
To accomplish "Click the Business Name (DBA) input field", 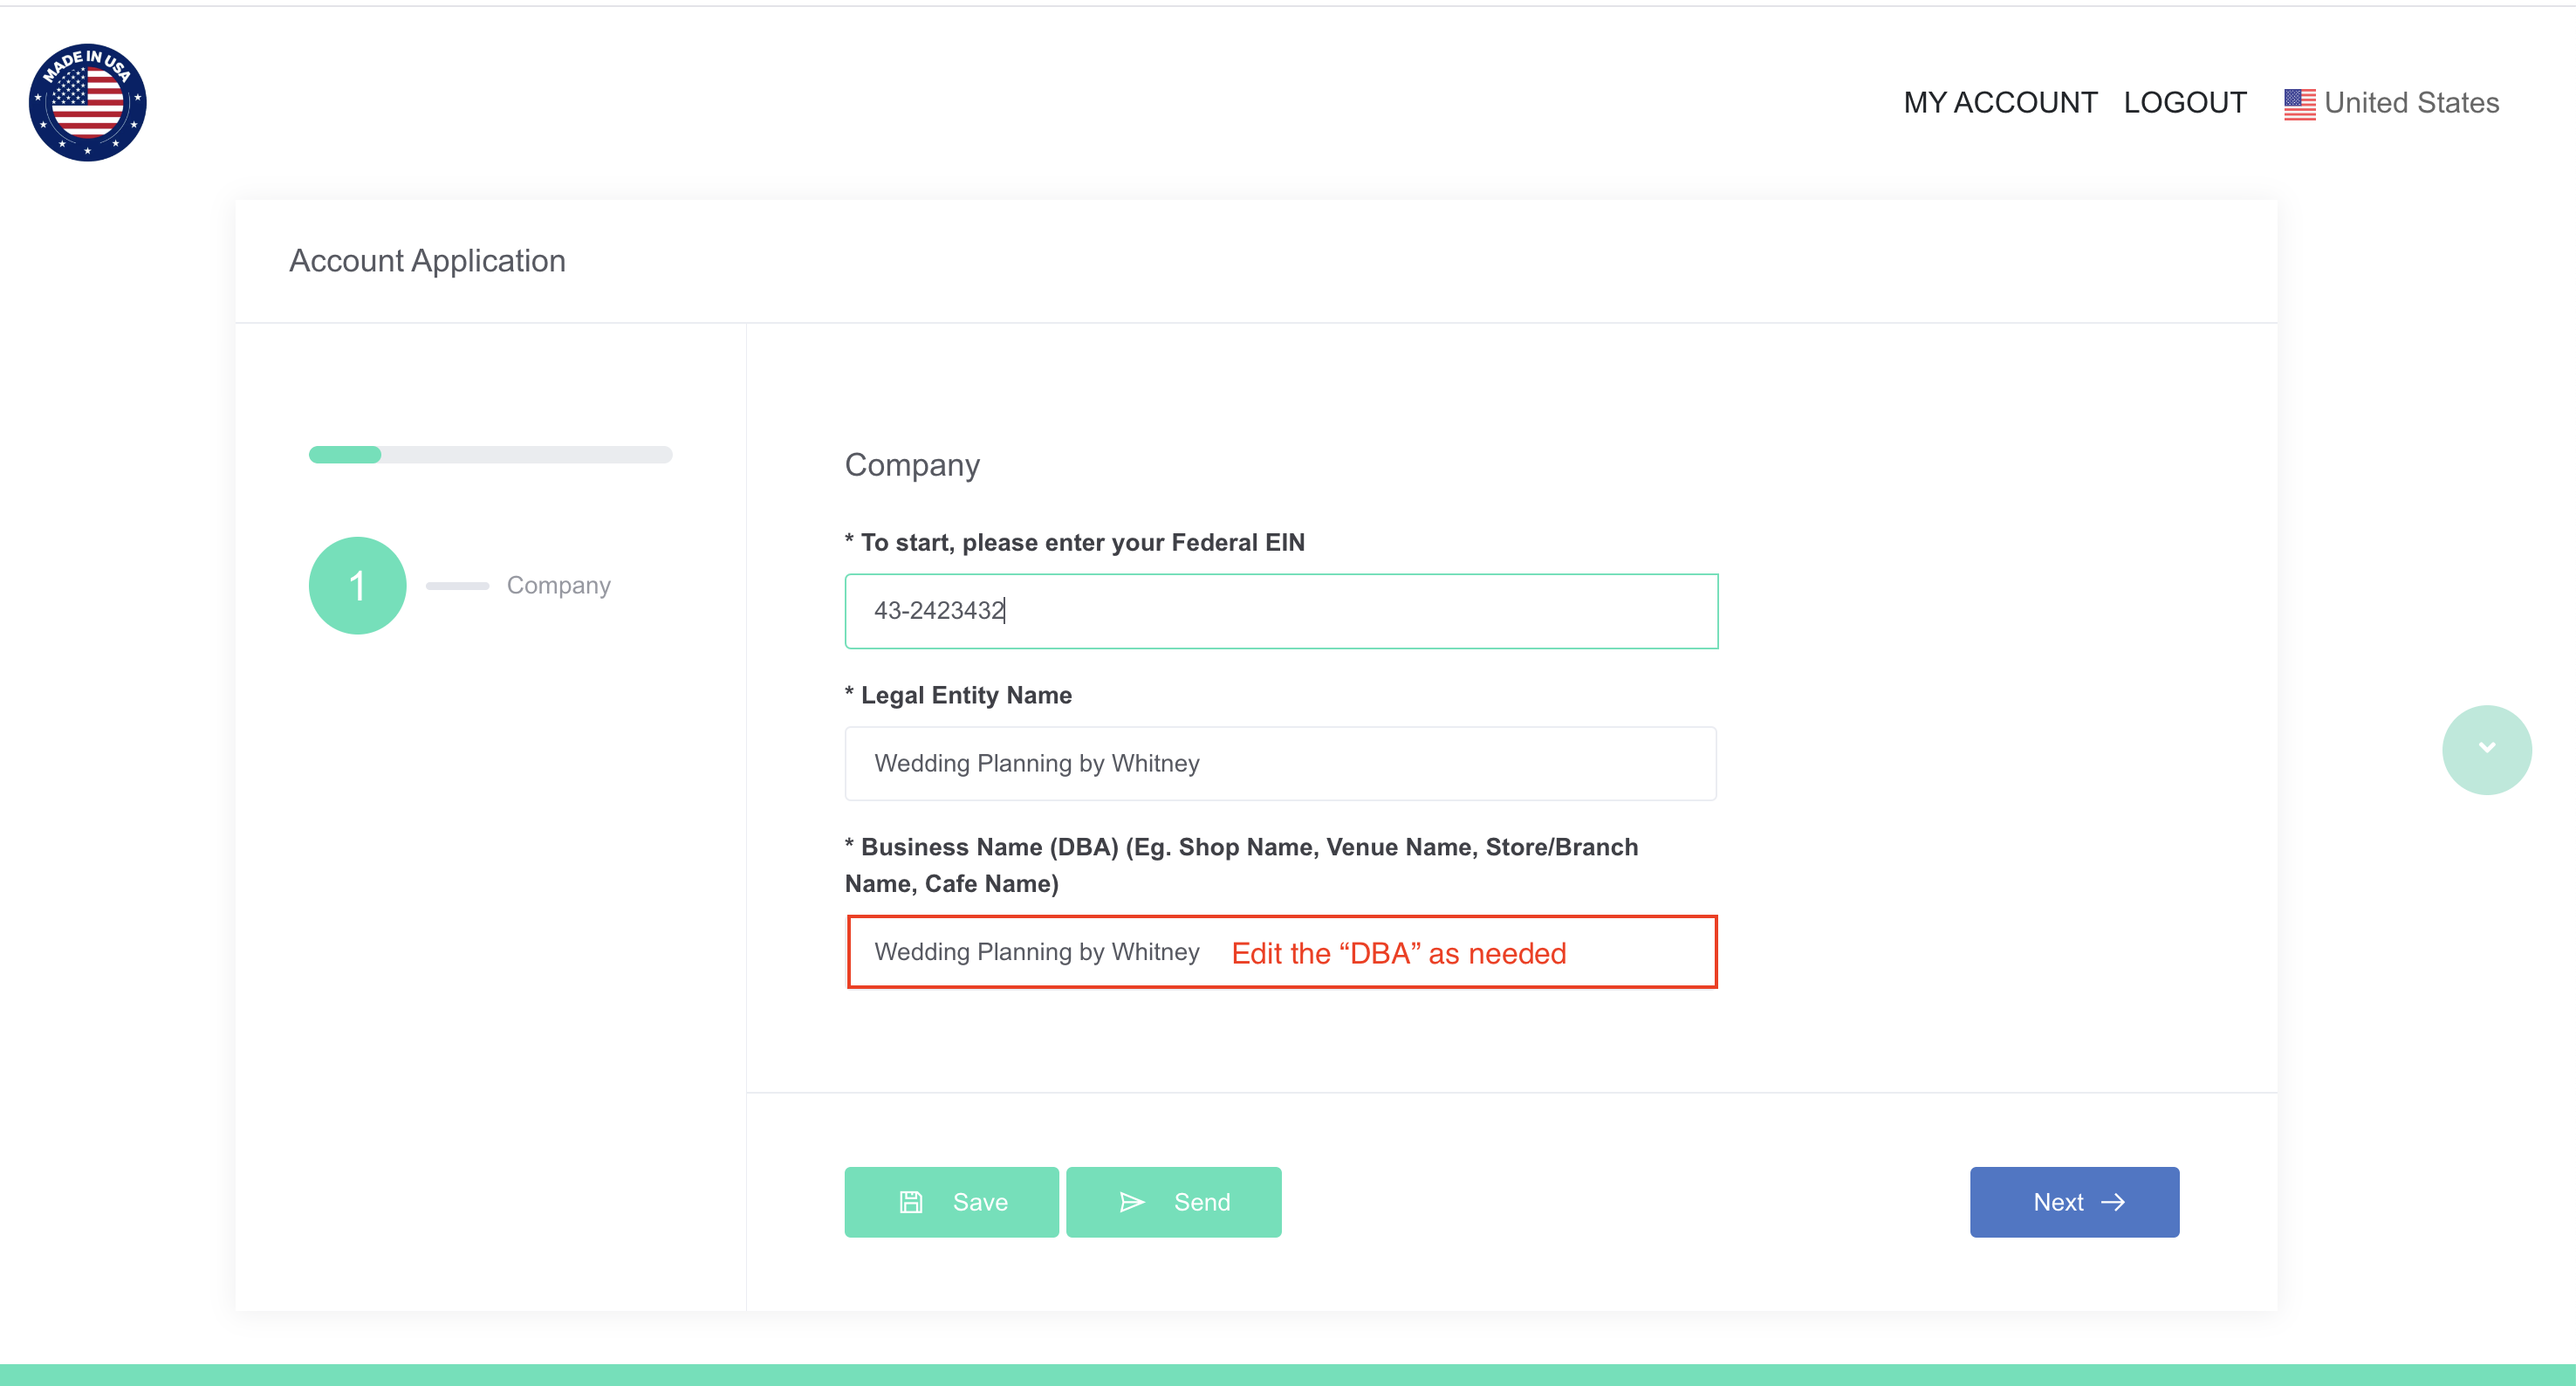I will coord(1281,952).
